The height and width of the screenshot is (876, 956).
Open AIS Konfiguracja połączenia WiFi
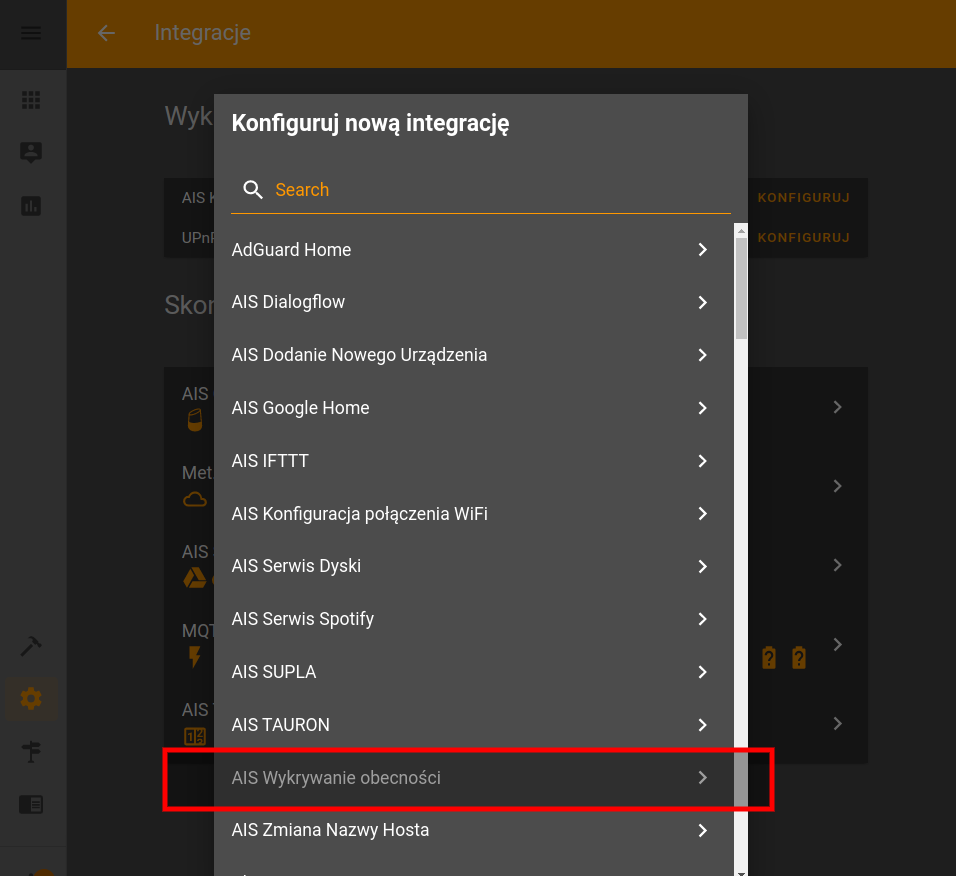coord(474,514)
